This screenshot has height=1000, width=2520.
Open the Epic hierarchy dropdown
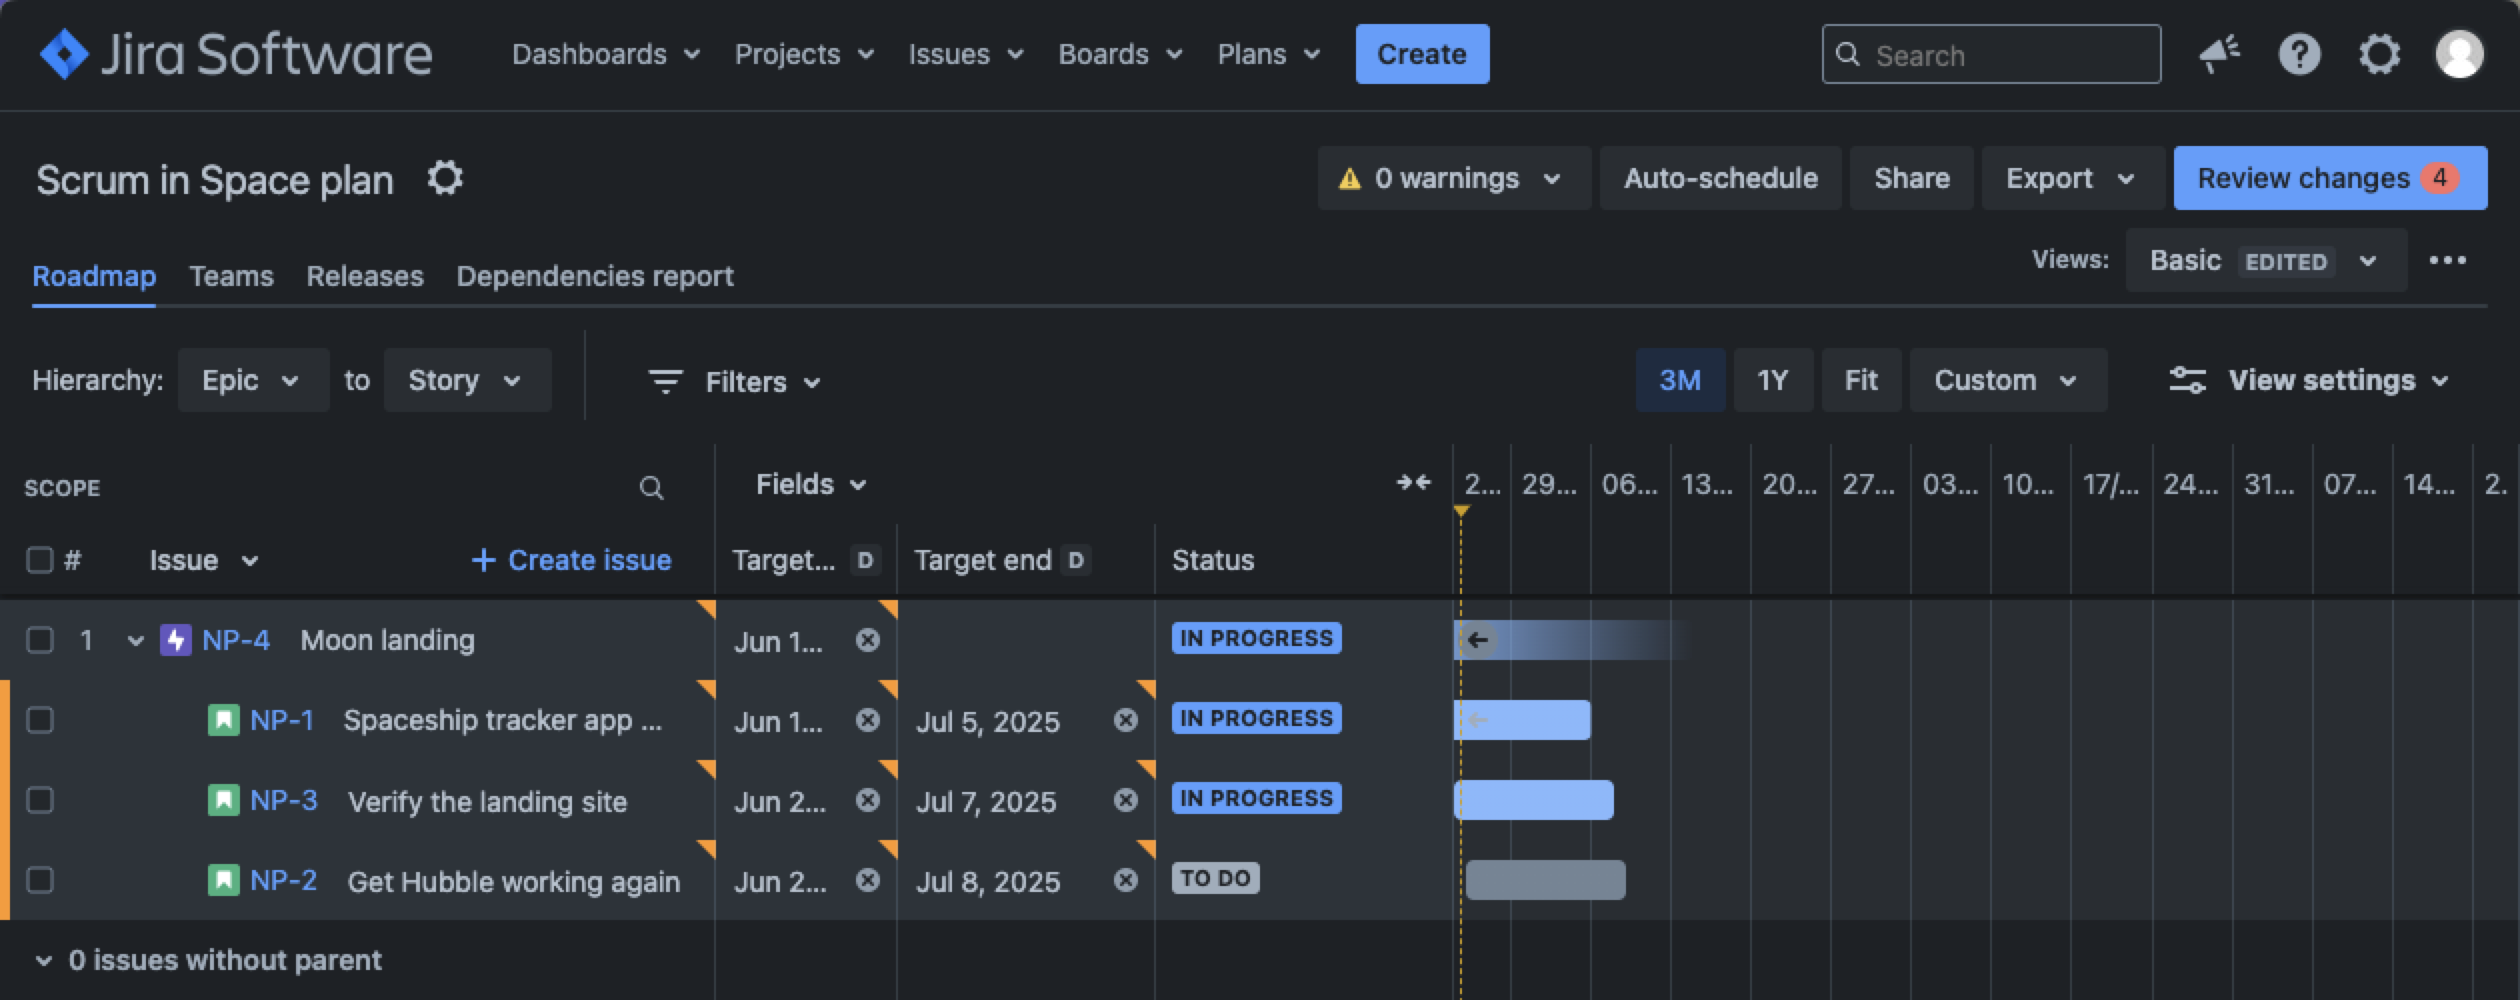252,380
